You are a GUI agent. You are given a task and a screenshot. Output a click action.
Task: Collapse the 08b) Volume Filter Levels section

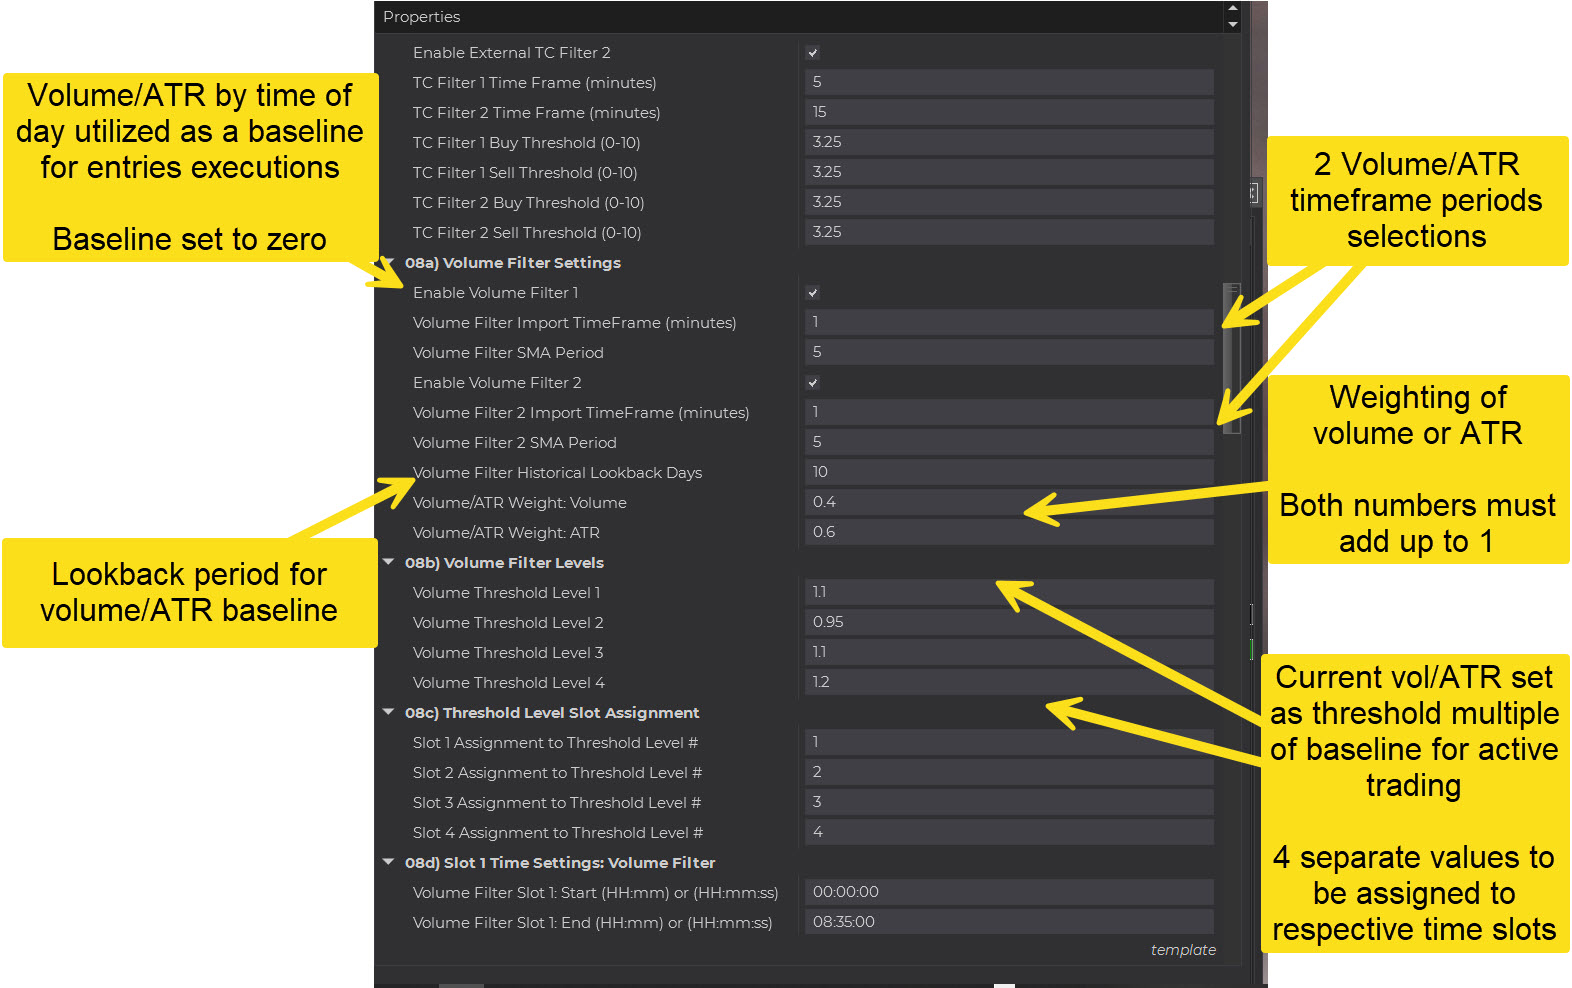pos(389,562)
